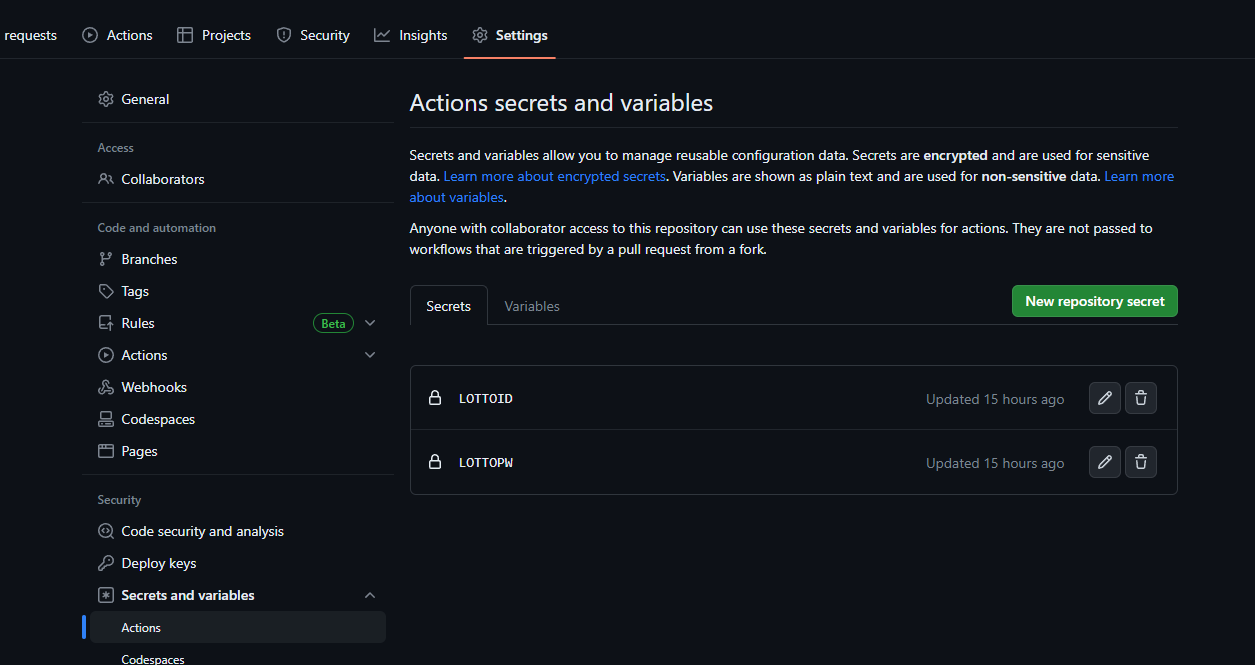
Task: Open Webhooks settings in the sidebar
Action: [x=153, y=387]
